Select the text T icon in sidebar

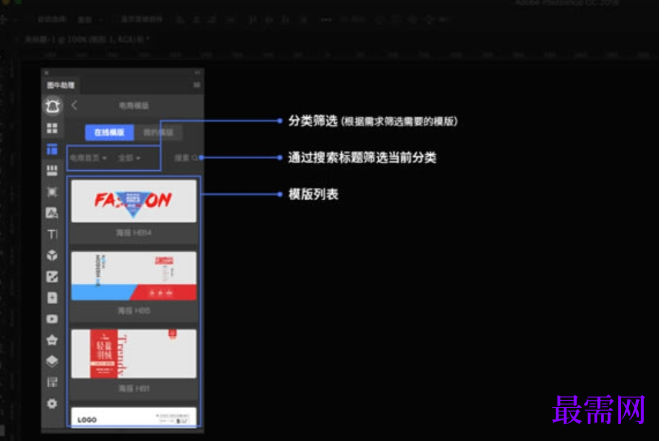[52, 234]
